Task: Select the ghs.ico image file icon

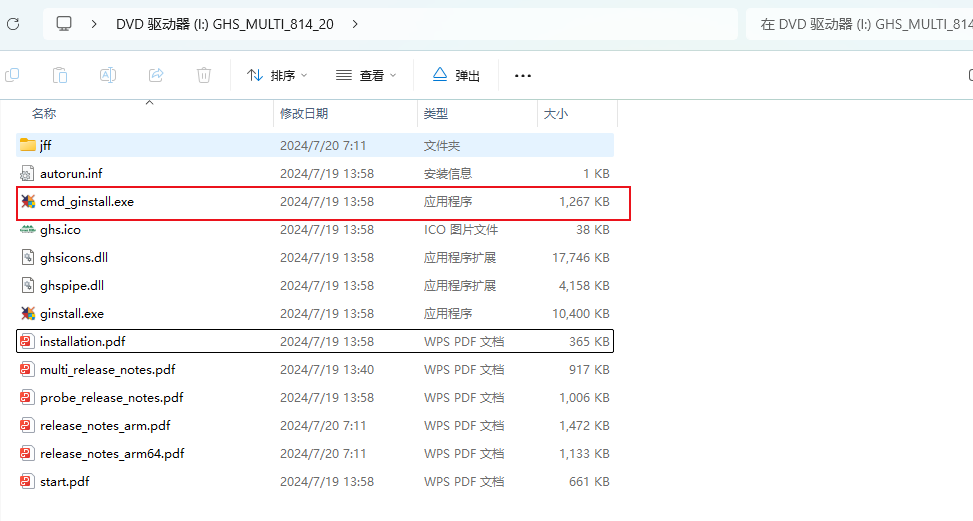Action: [x=28, y=229]
